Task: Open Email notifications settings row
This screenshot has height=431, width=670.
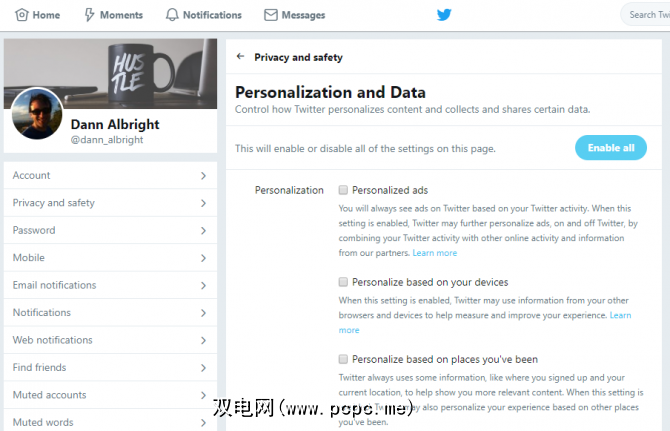Action: pyautogui.click(x=110, y=285)
